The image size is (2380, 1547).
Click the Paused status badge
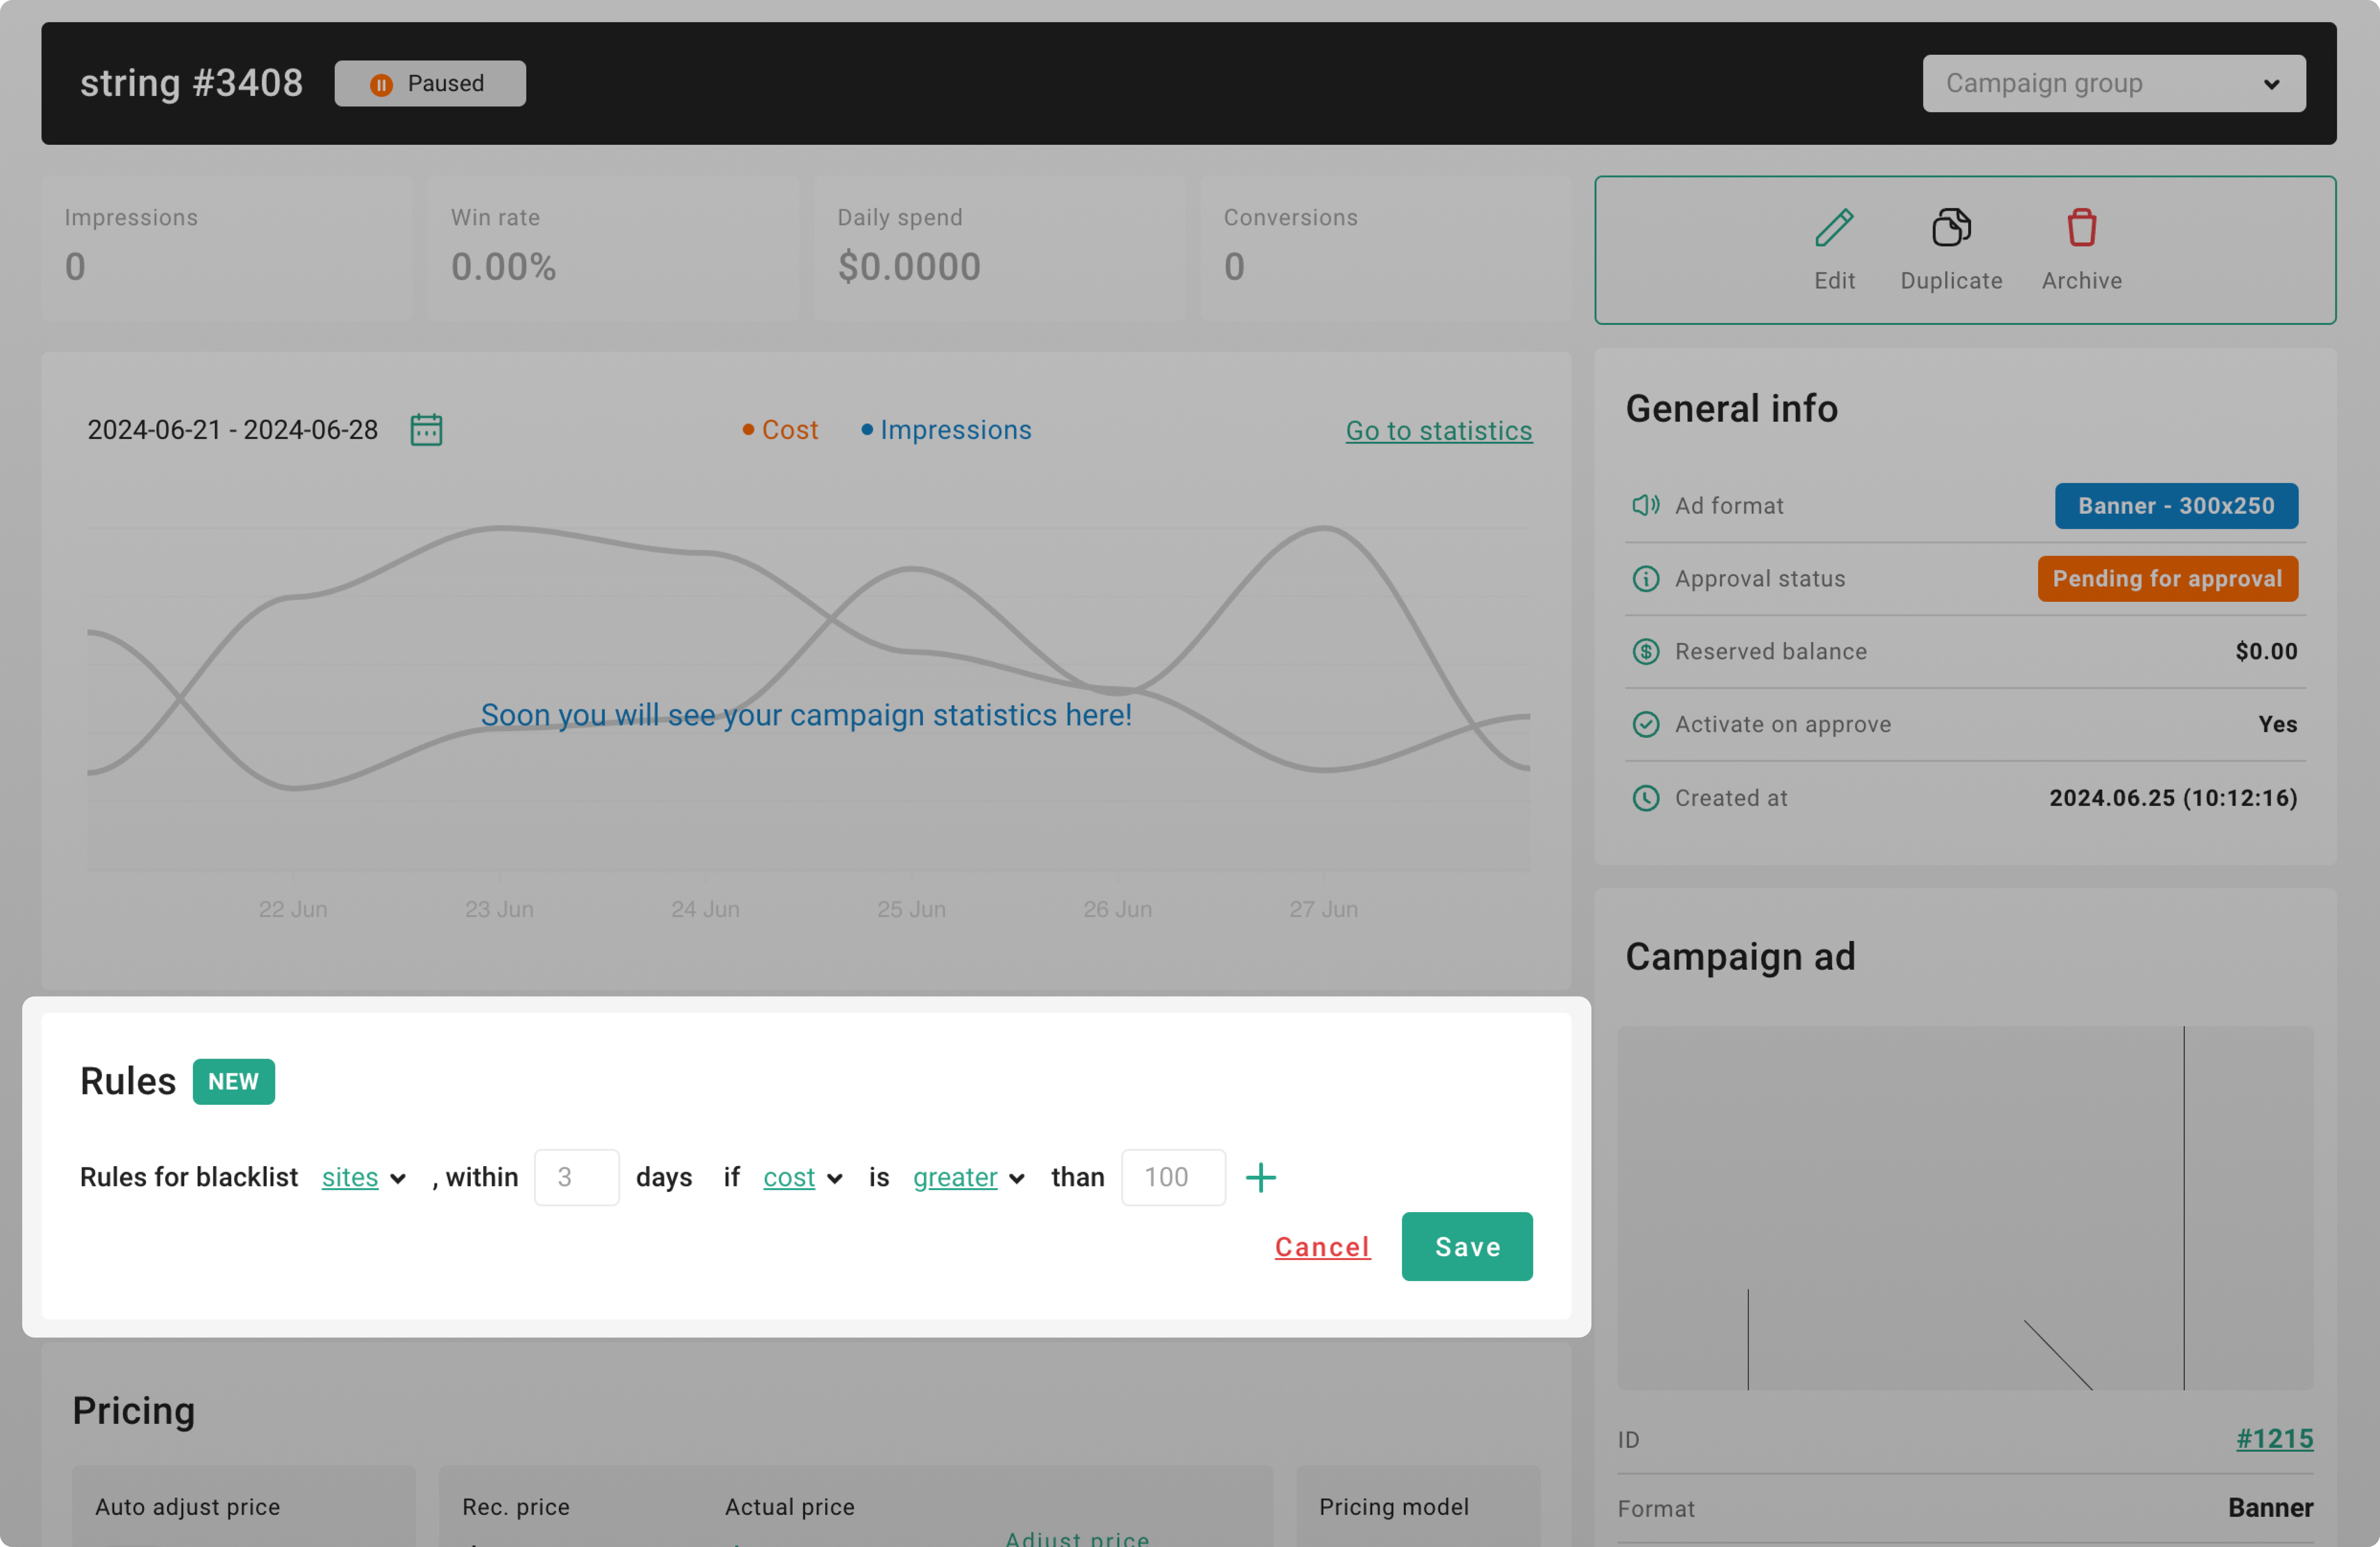[x=430, y=83]
